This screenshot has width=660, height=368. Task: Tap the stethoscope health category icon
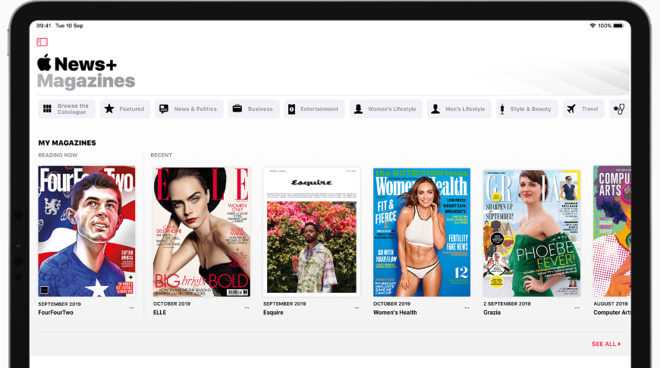pyautogui.click(x=620, y=109)
